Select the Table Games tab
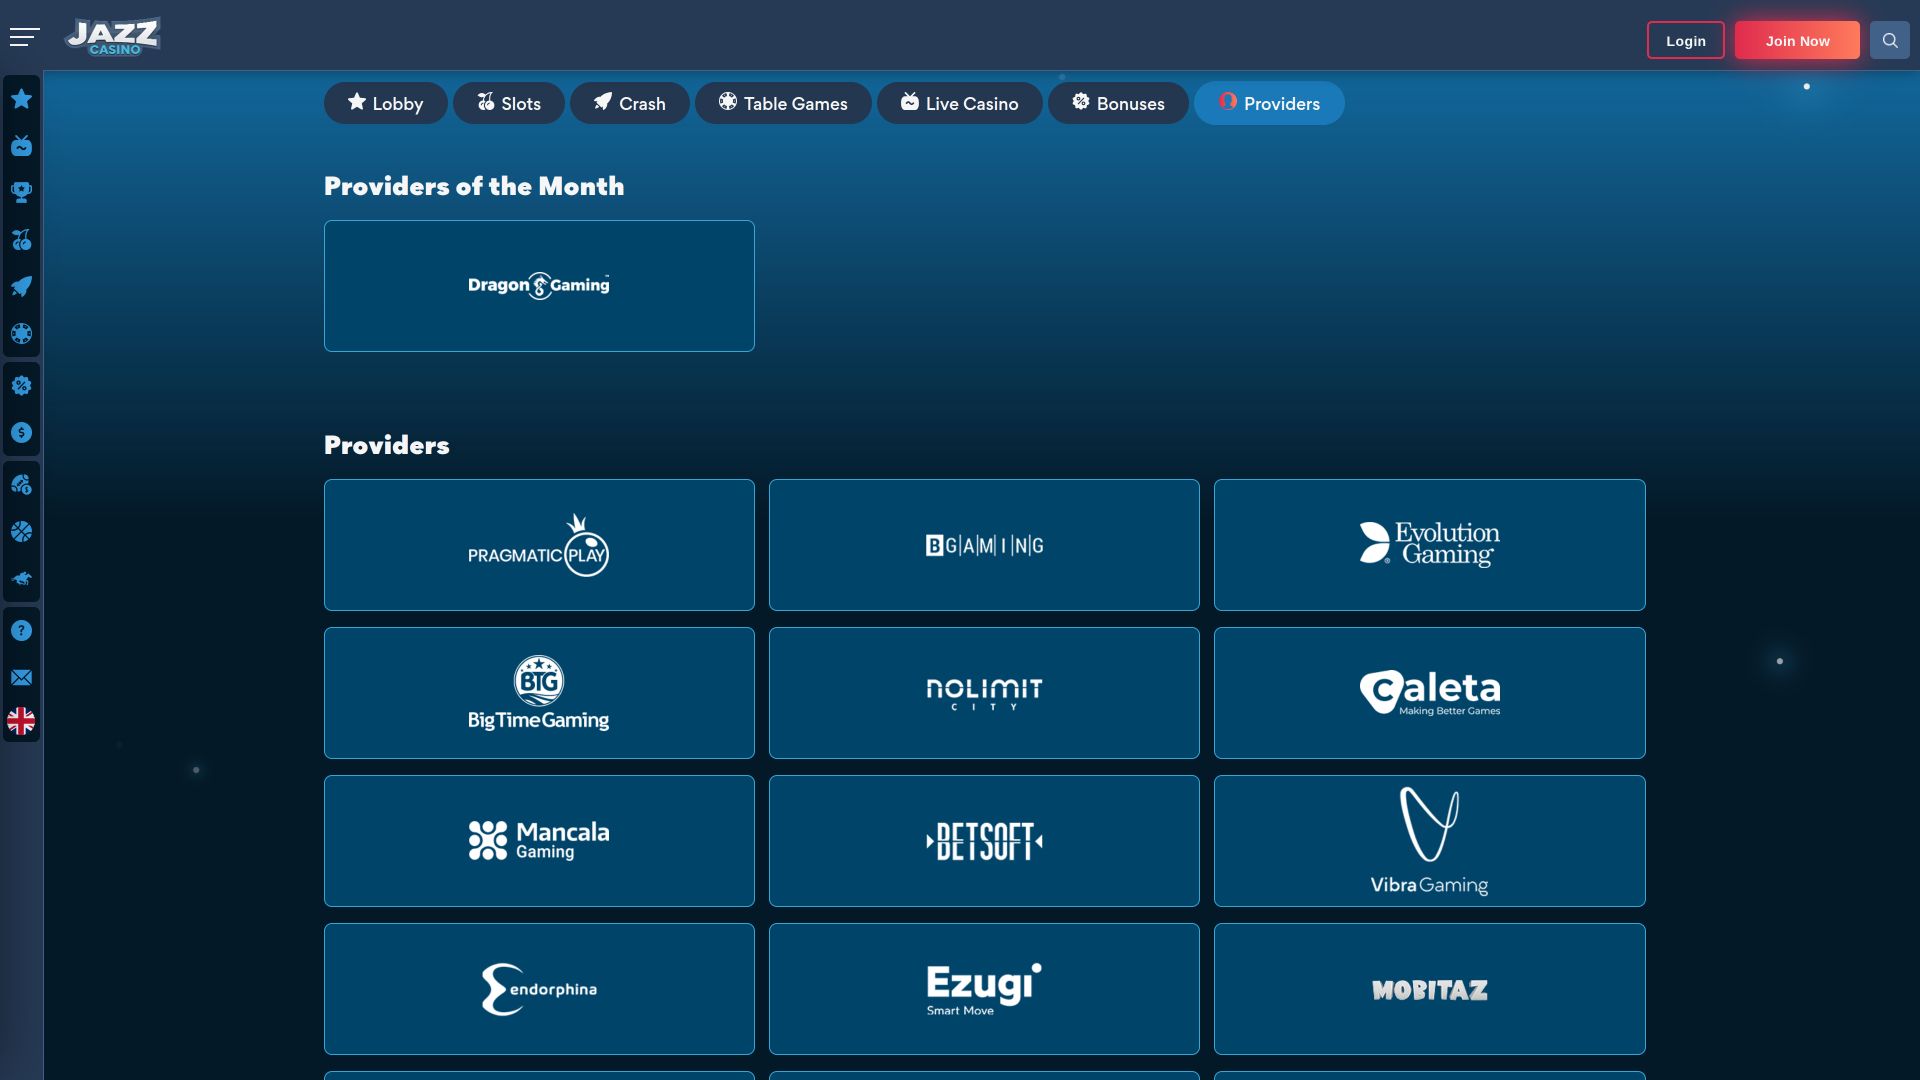 coord(782,104)
